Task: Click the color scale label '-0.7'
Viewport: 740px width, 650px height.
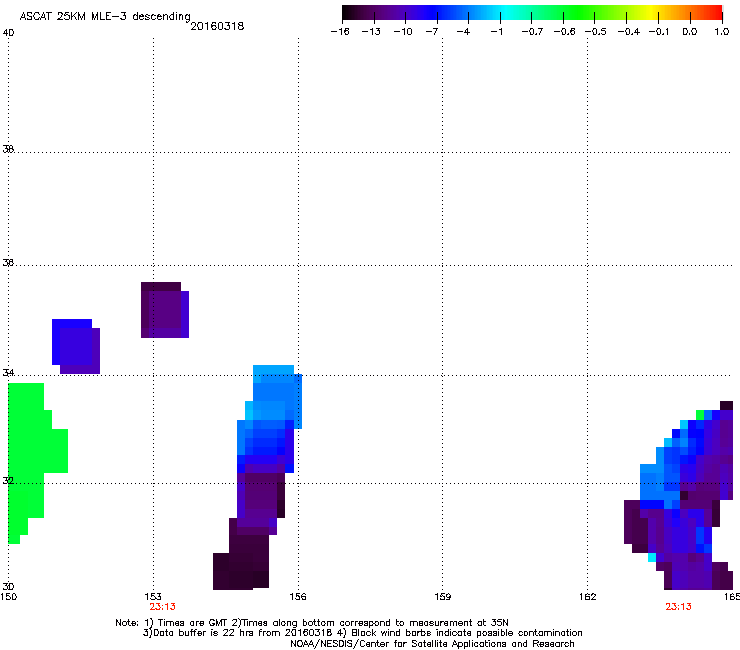Action: click(532, 32)
